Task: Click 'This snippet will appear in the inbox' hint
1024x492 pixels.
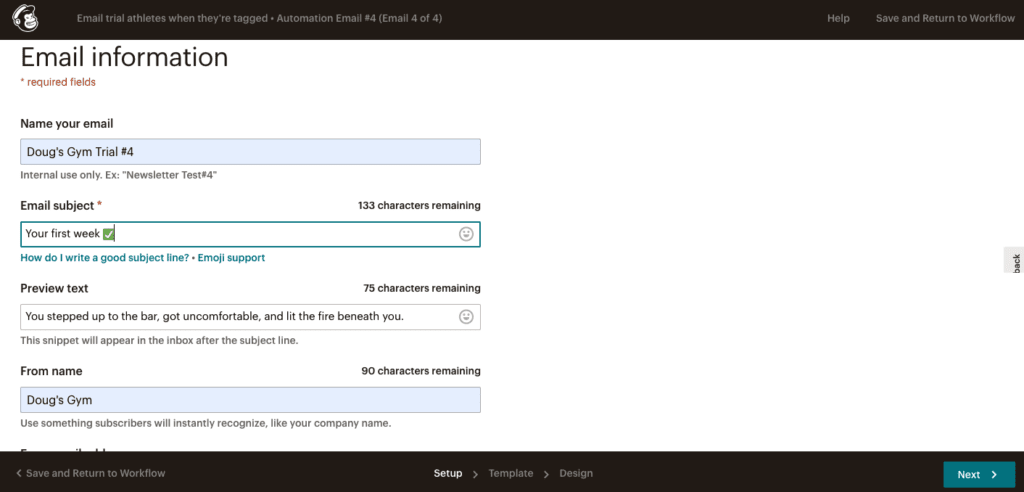Action: [159, 340]
